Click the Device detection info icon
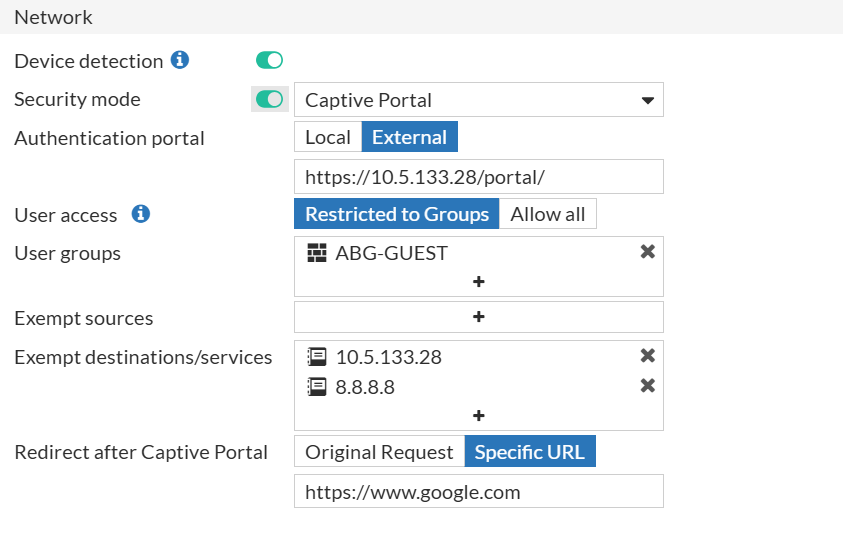Screen dimensions: 843x543 180,60
